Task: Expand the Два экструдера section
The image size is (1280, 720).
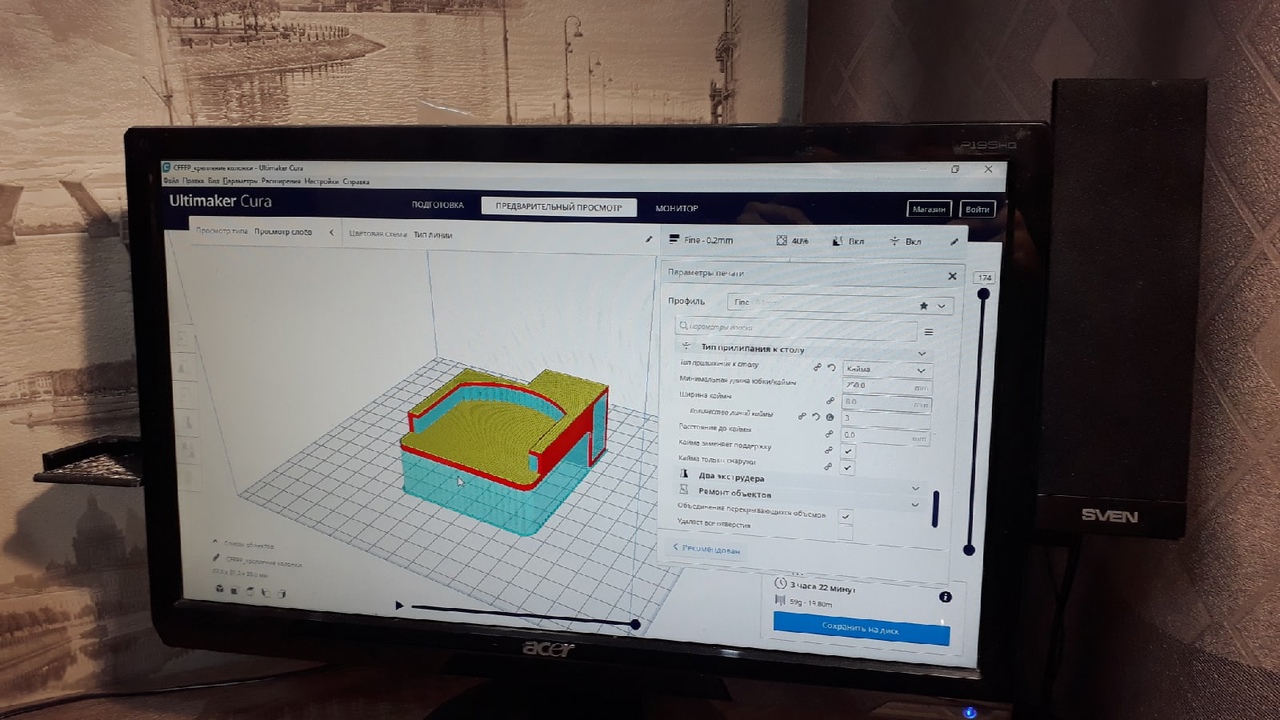Action: (x=915, y=488)
